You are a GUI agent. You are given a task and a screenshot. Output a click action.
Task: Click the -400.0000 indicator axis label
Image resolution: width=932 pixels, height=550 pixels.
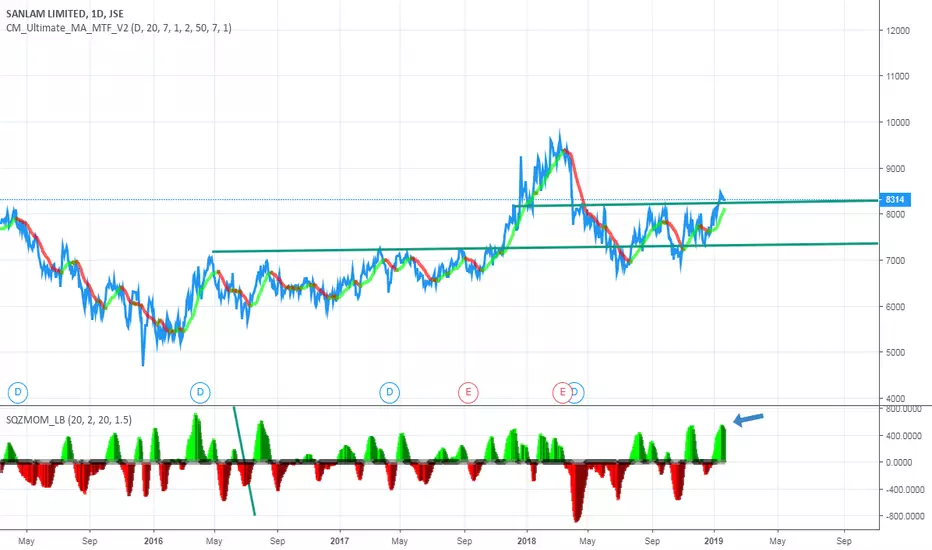[903, 489]
